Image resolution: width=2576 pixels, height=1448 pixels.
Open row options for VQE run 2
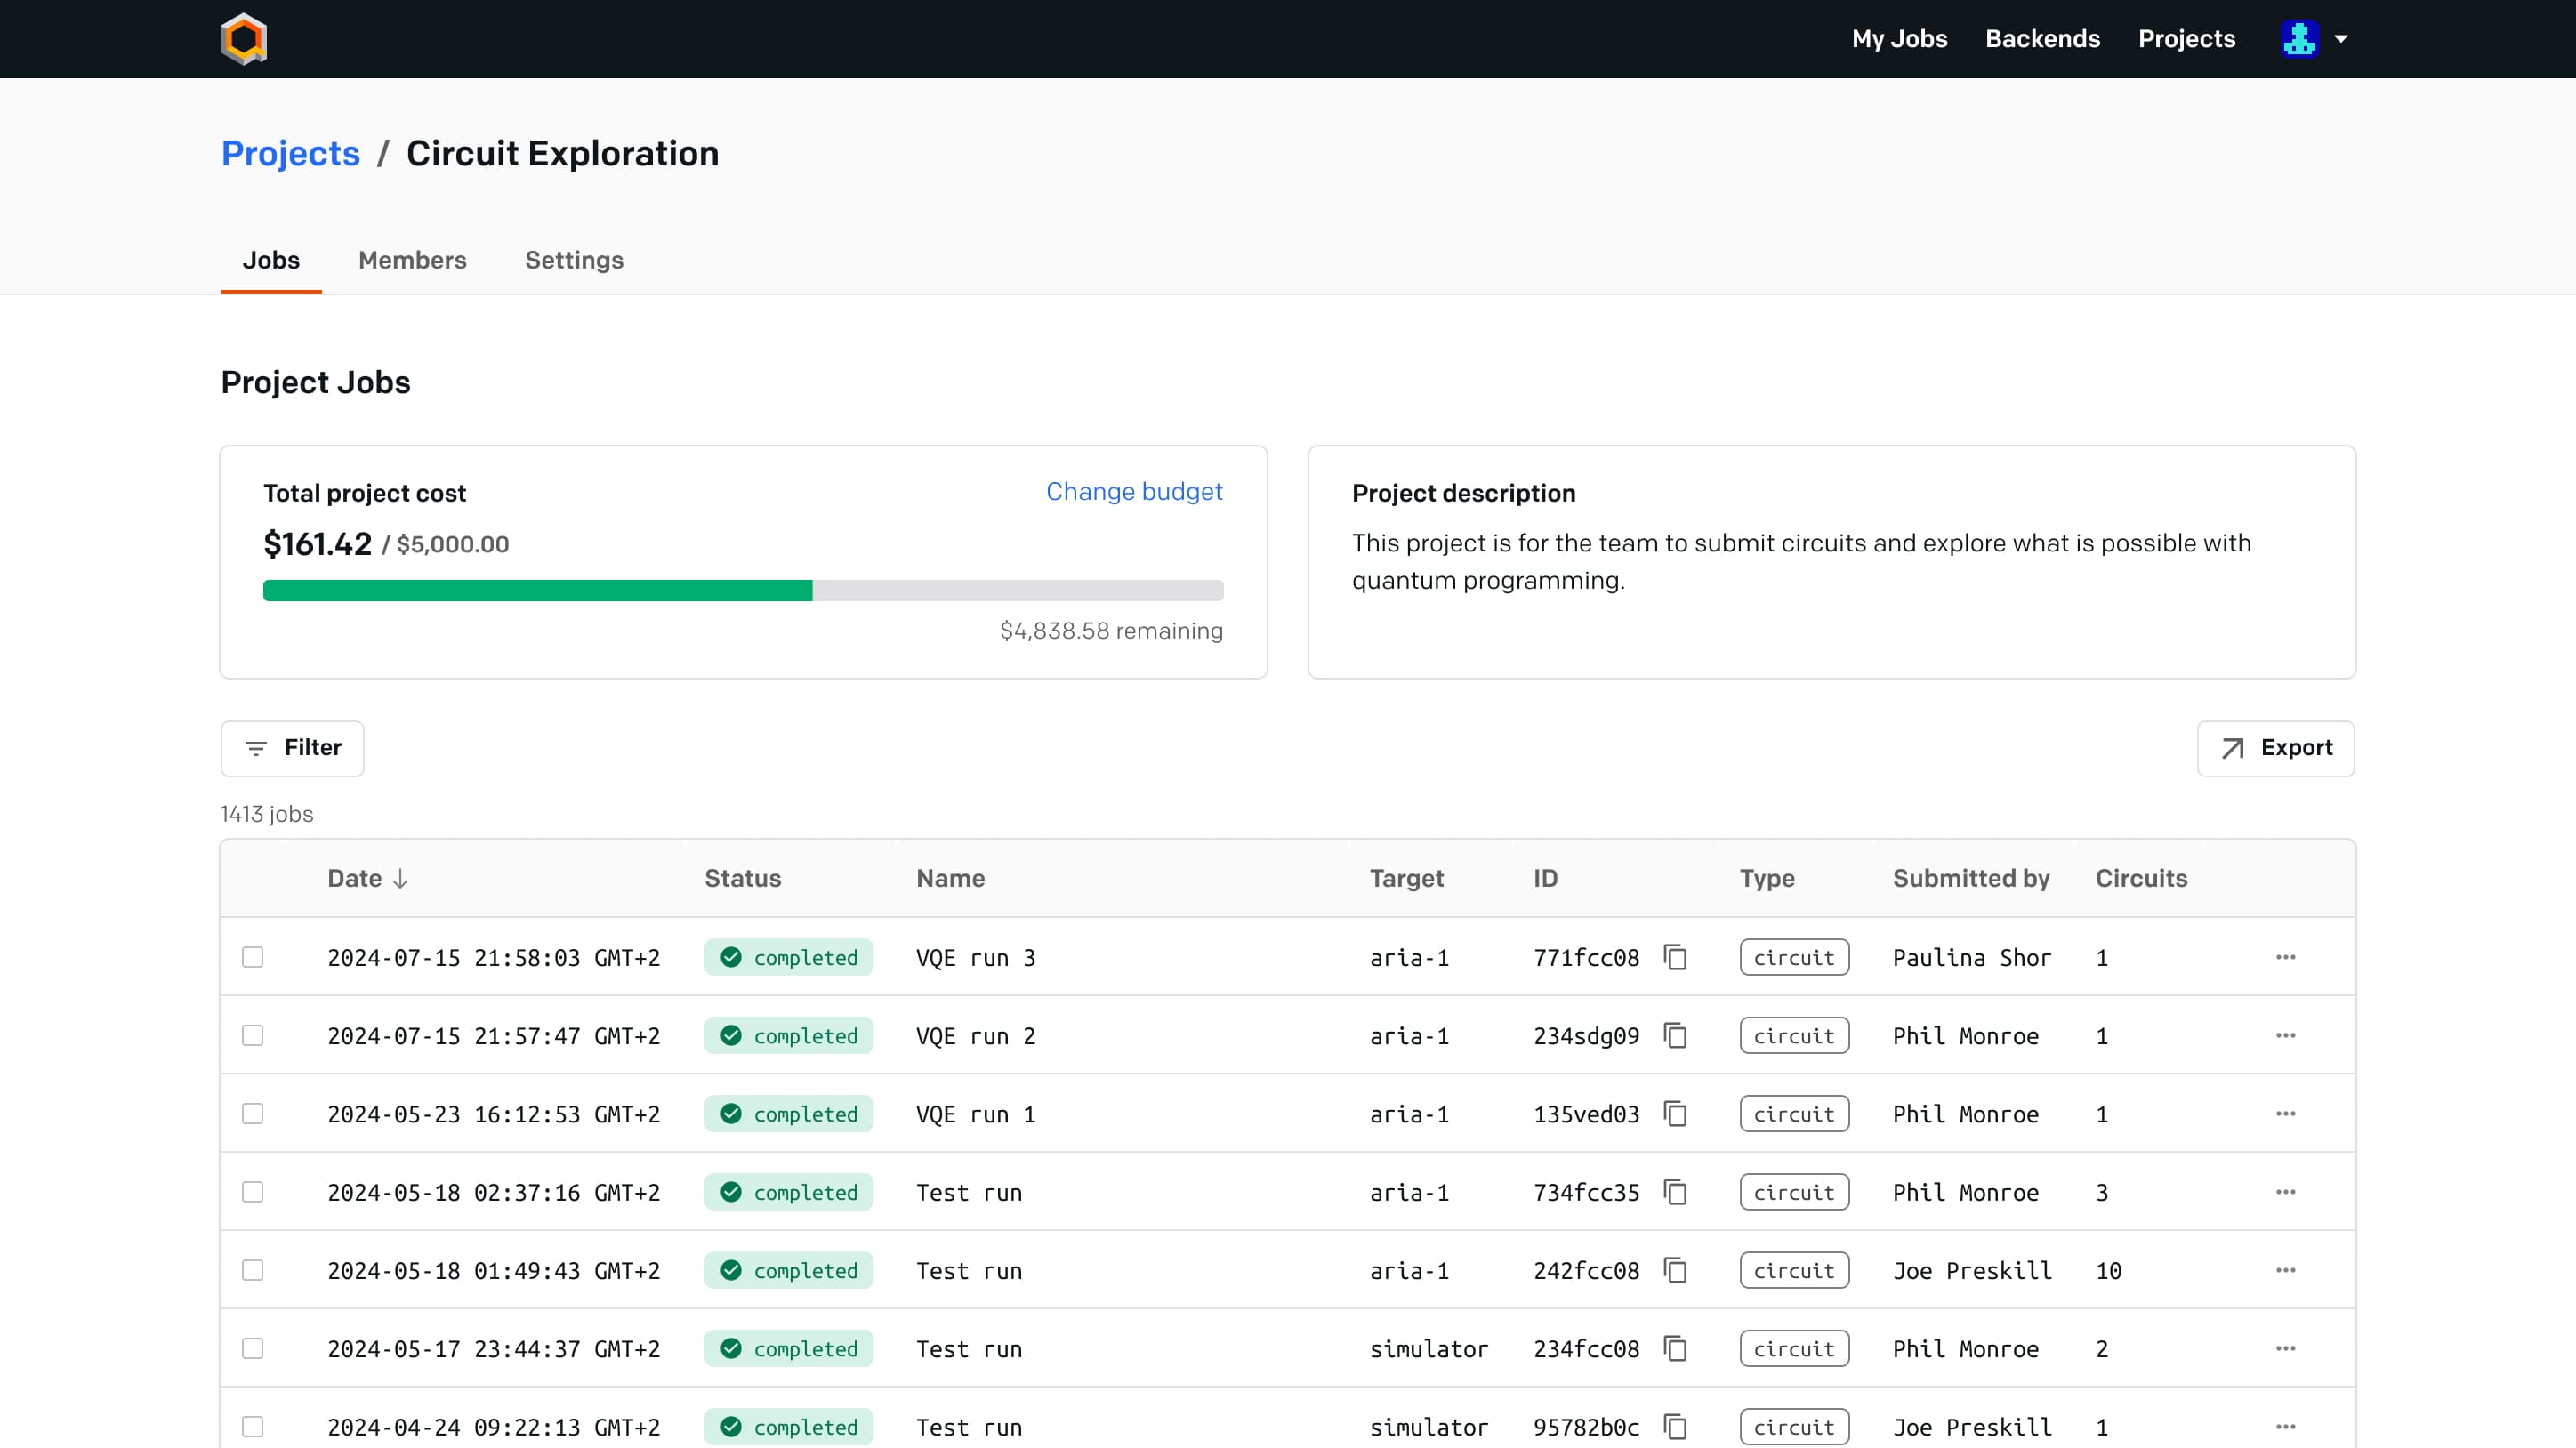tap(2285, 1036)
